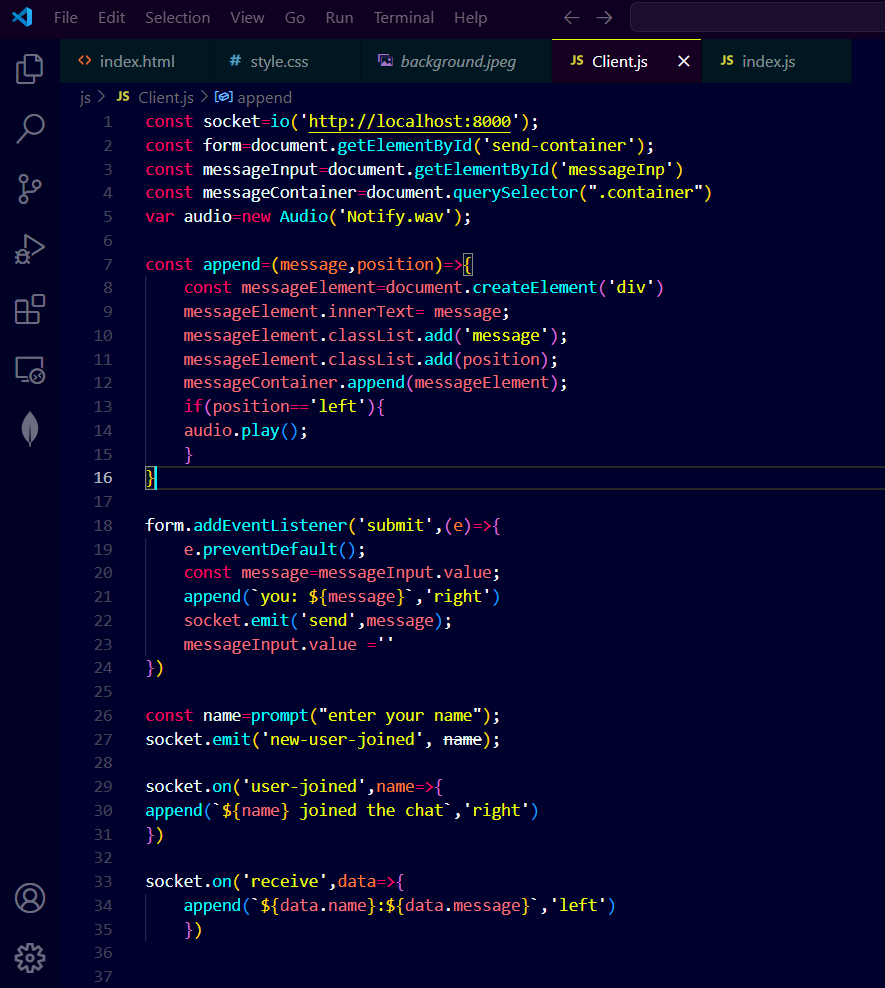Screen dimensions: 885x988
Task: Click audio.play on line 14
Action: coord(231,430)
